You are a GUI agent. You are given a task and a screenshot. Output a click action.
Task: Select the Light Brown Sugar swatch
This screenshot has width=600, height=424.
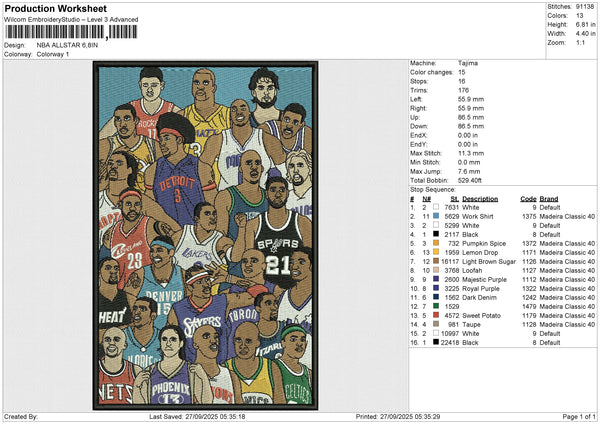click(436, 261)
